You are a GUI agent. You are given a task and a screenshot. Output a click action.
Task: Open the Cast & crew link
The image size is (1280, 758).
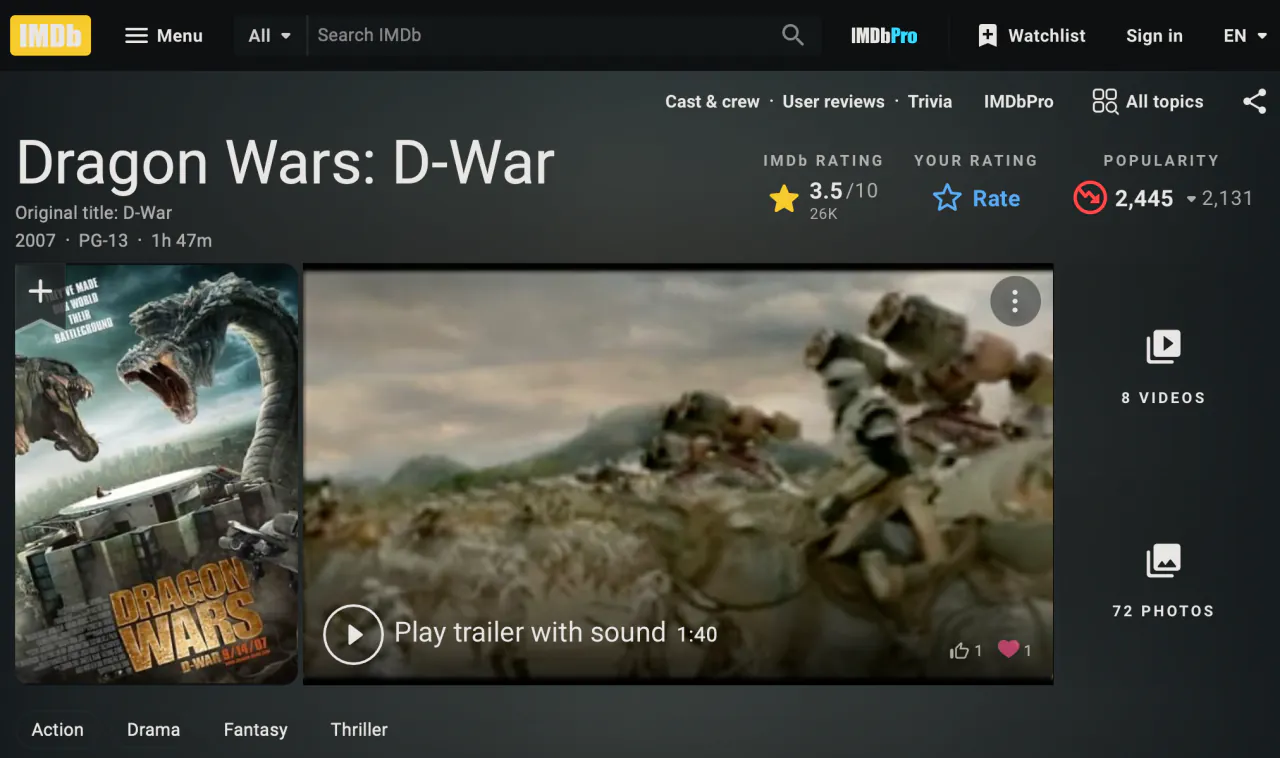[712, 101]
